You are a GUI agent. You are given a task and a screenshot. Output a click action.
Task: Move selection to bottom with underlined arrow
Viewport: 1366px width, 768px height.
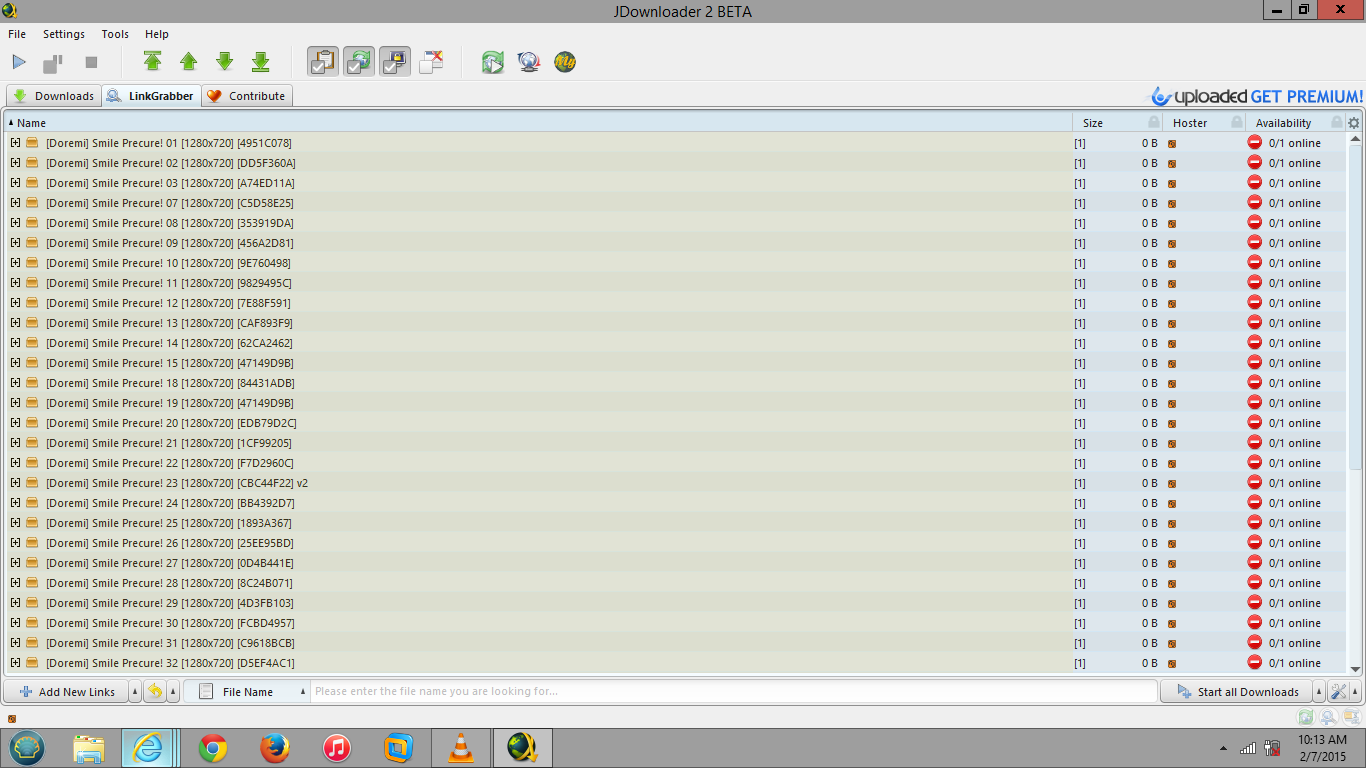[260, 62]
